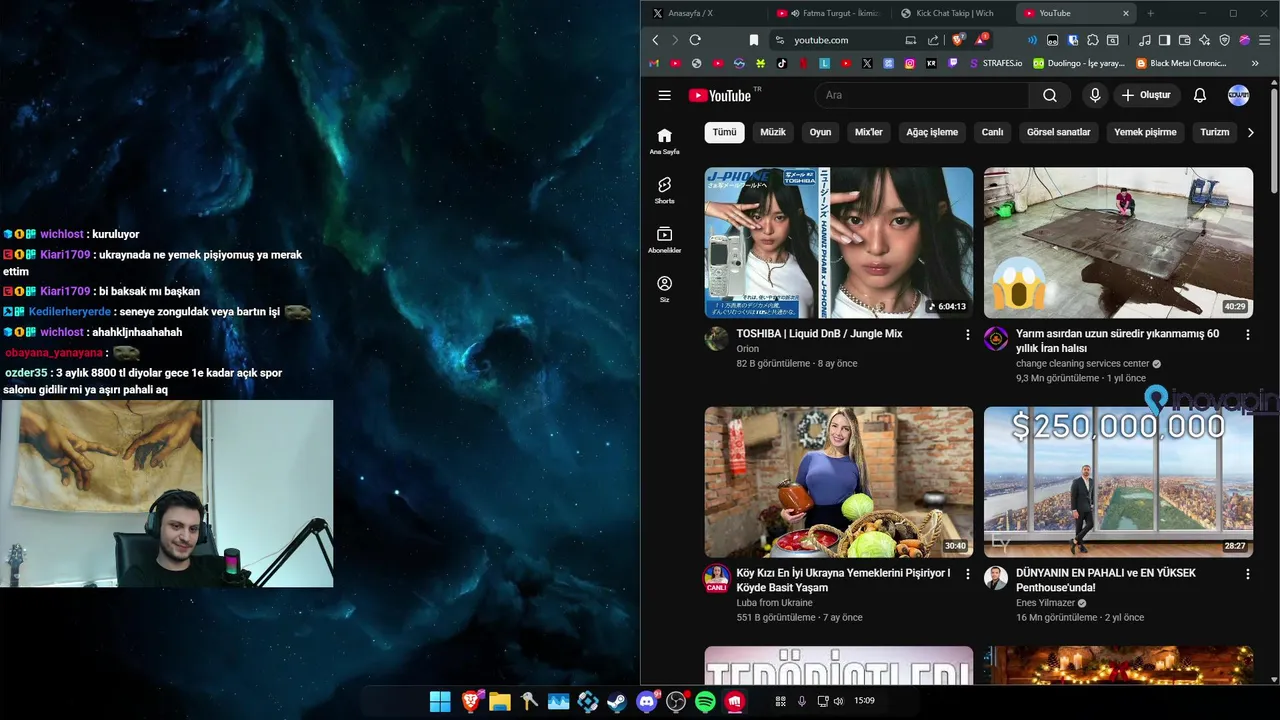Open the Brave Wallet icon
The width and height of the screenshot is (1280, 720).
pos(1185,40)
